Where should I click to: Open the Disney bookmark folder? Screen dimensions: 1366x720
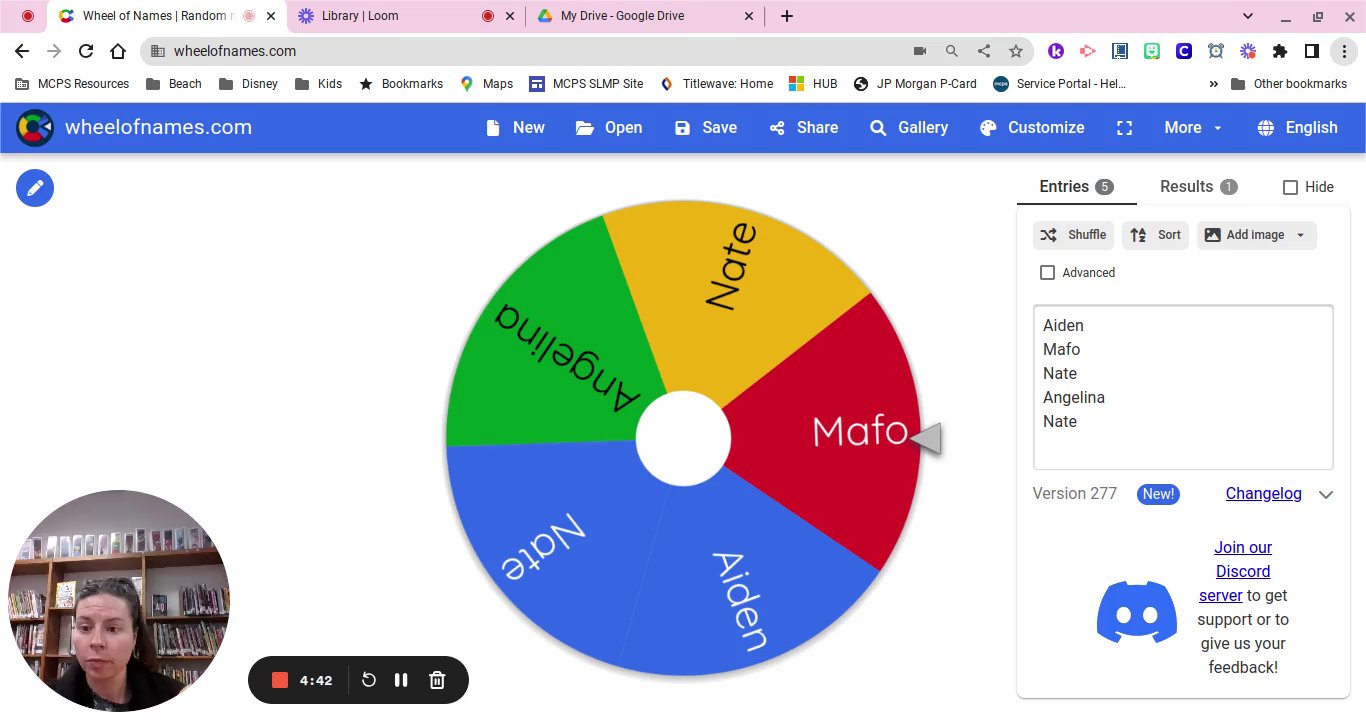coord(248,84)
